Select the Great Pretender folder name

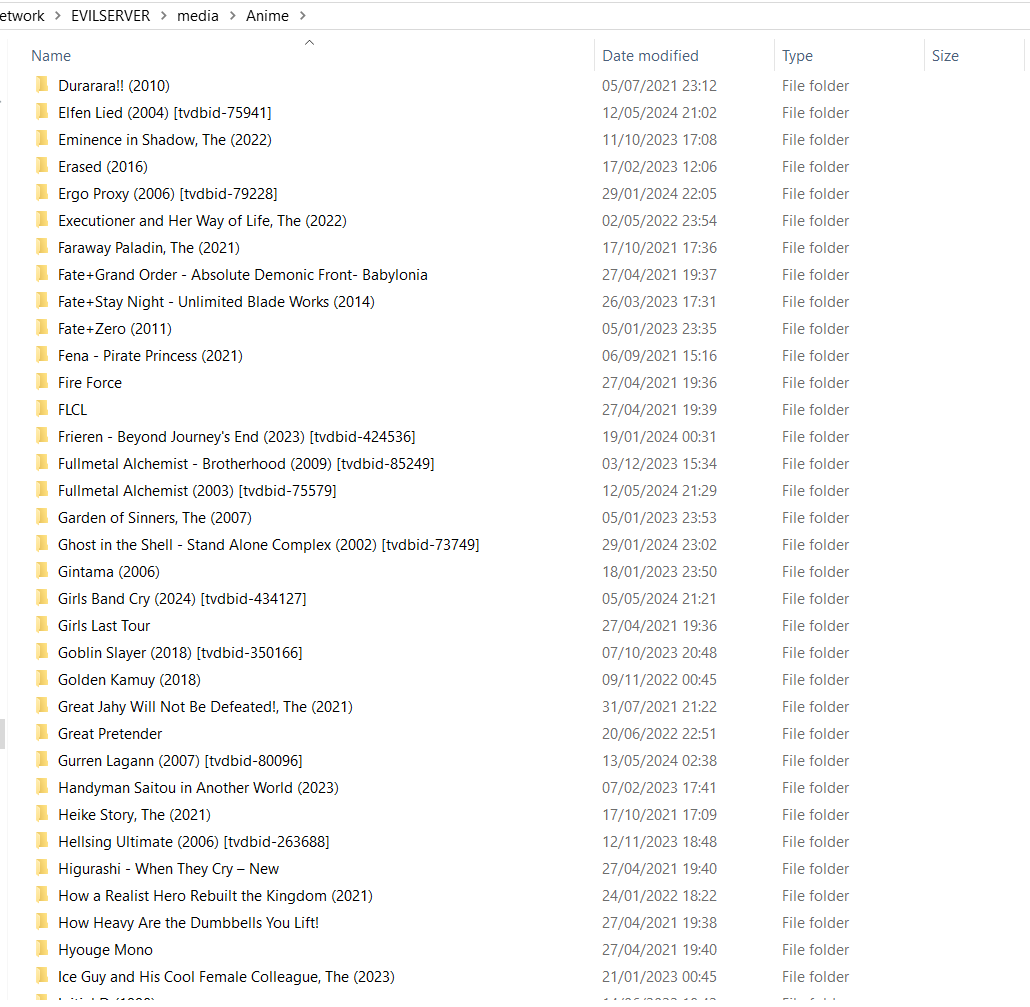point(110,734)
